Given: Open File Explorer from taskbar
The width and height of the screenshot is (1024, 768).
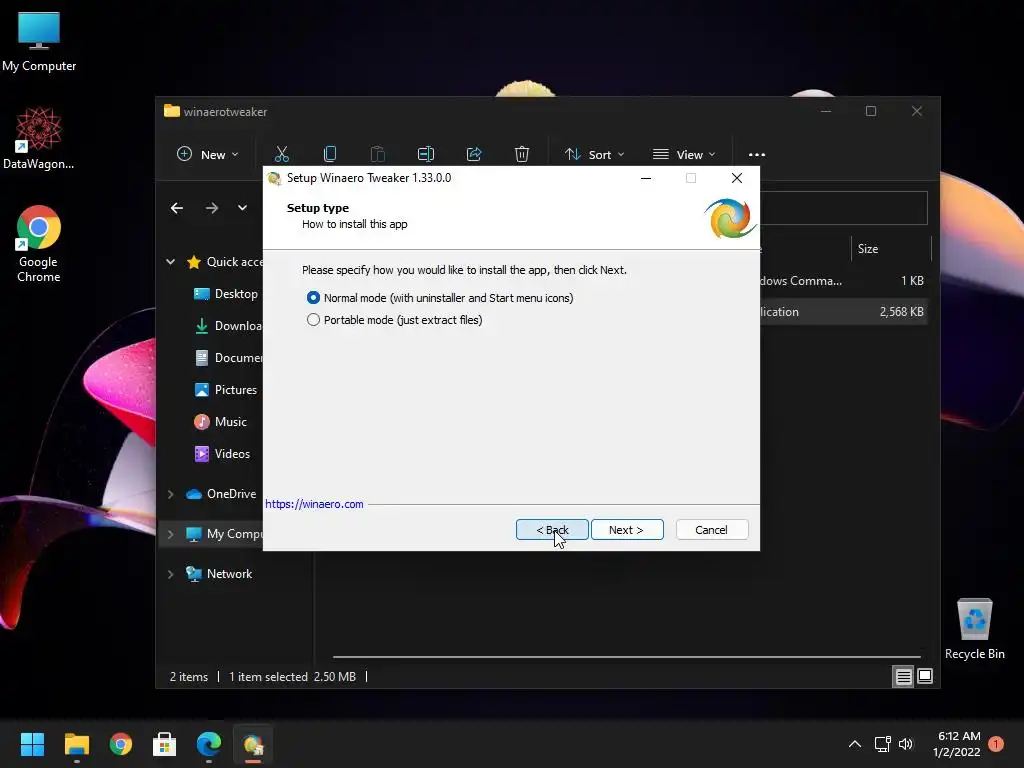Looking at the screenshot, I should pos(76,744).
